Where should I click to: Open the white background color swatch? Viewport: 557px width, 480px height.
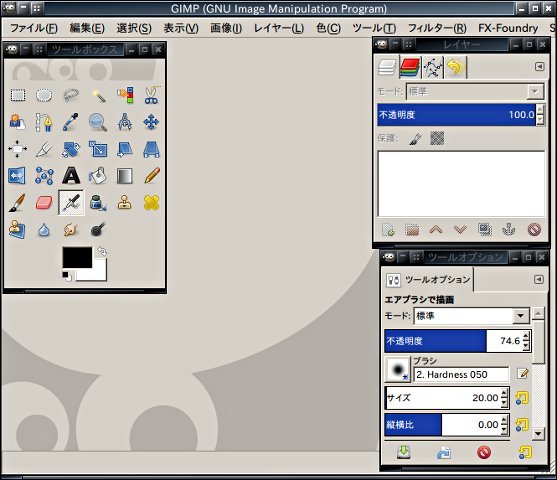coord(99,274)
